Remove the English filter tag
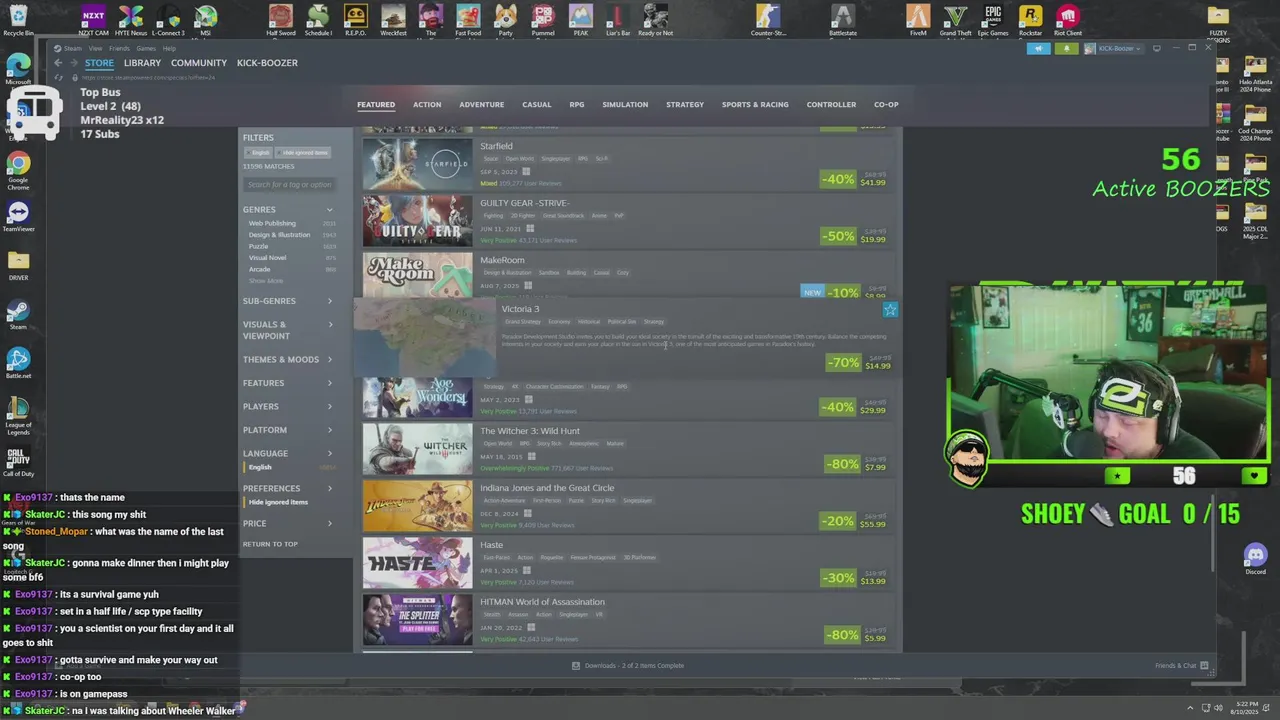Screen dimensions: 1280x720 (x=260, y=152)
